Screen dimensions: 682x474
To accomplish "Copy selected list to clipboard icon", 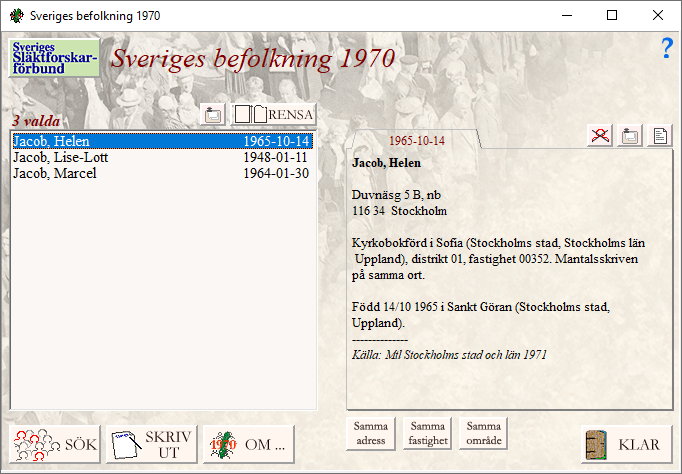I will point(213,115).
